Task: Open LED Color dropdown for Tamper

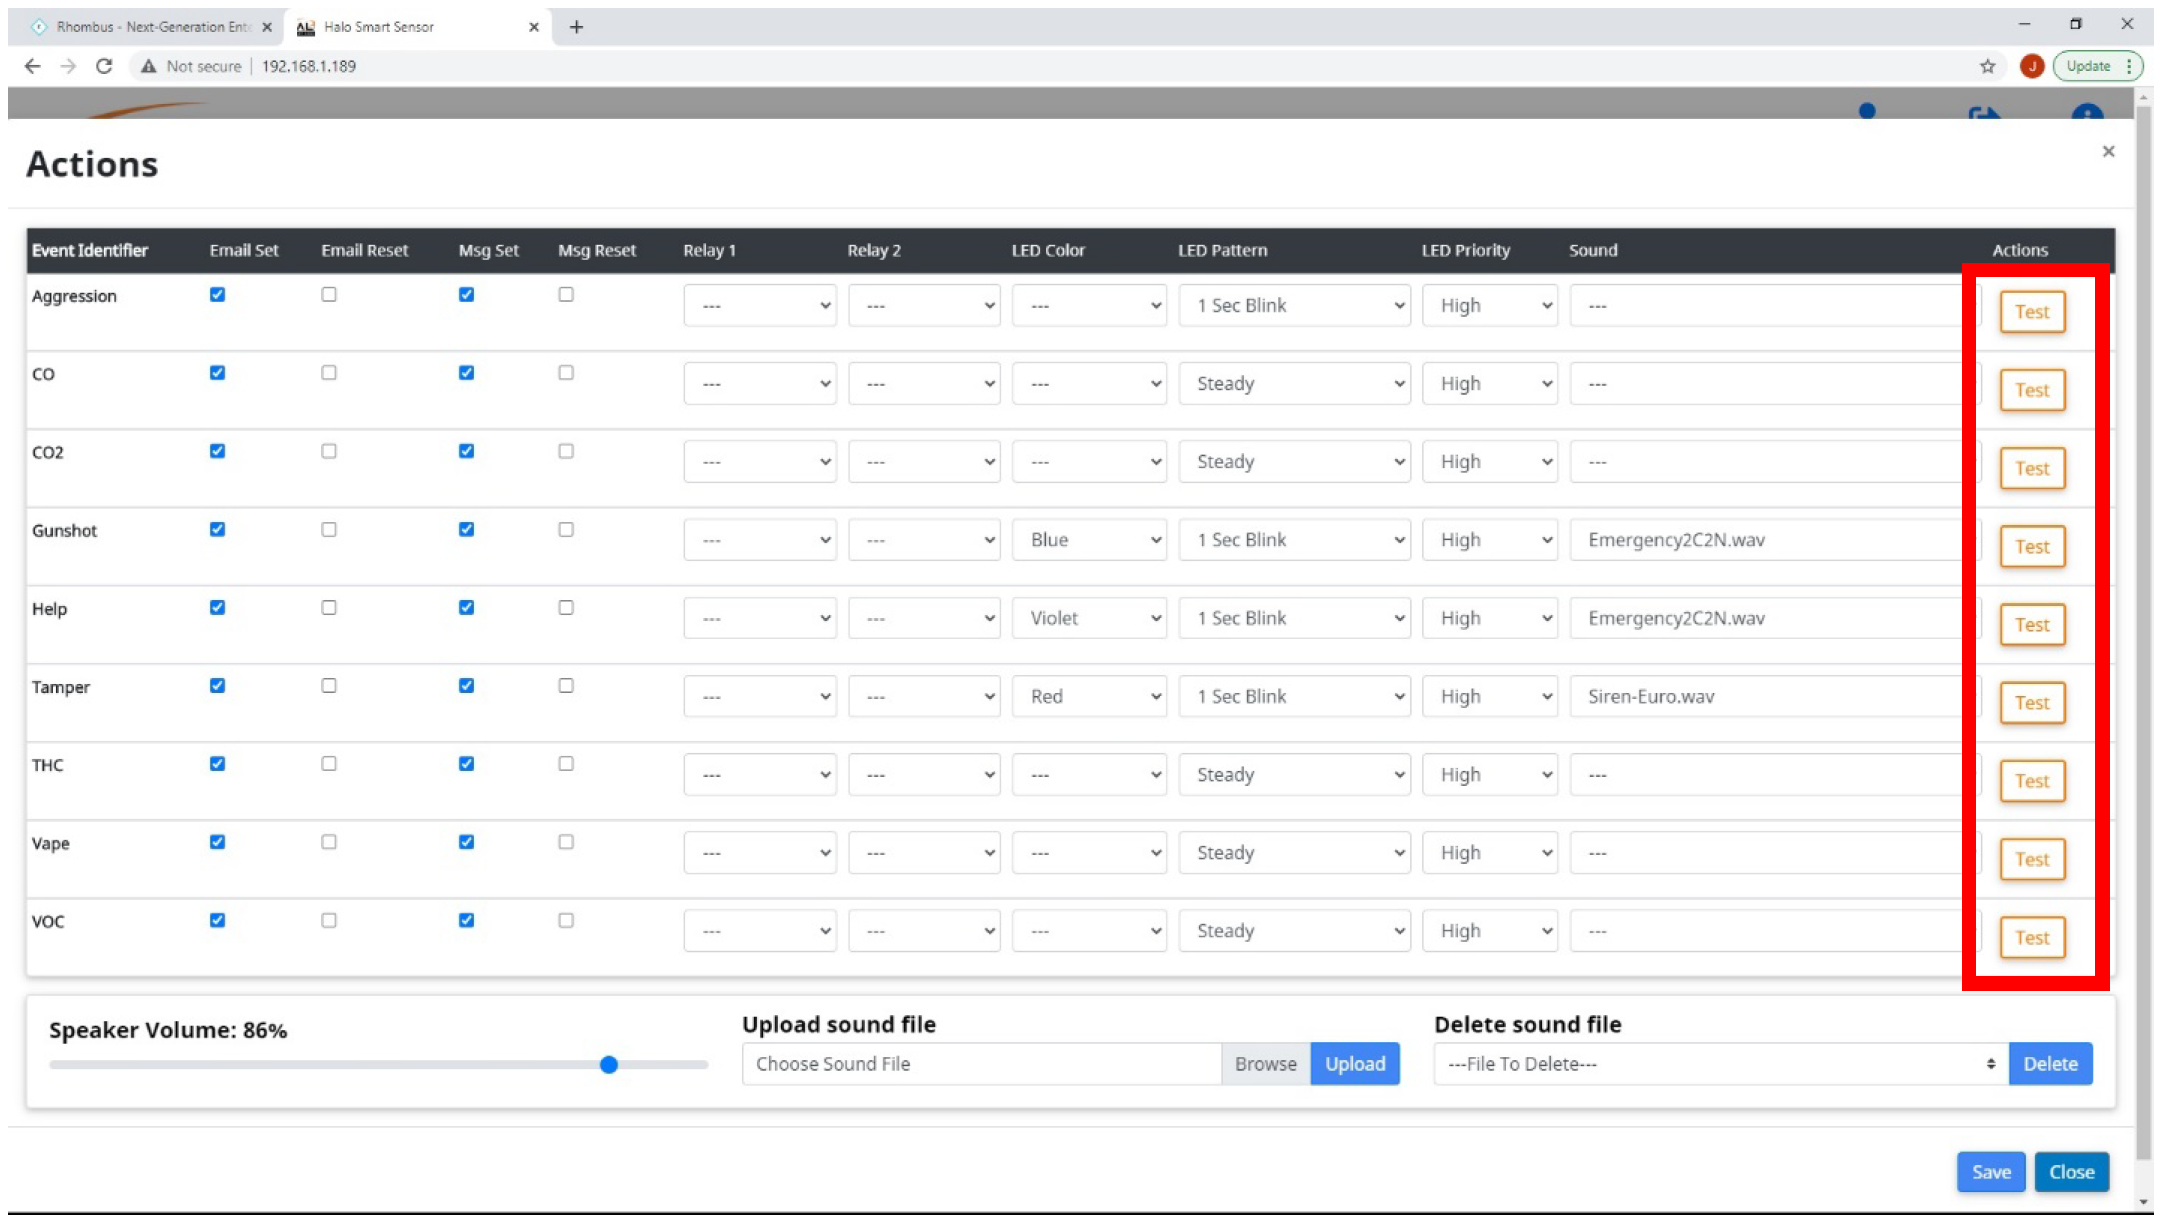Action: (x=1089, y=697)
